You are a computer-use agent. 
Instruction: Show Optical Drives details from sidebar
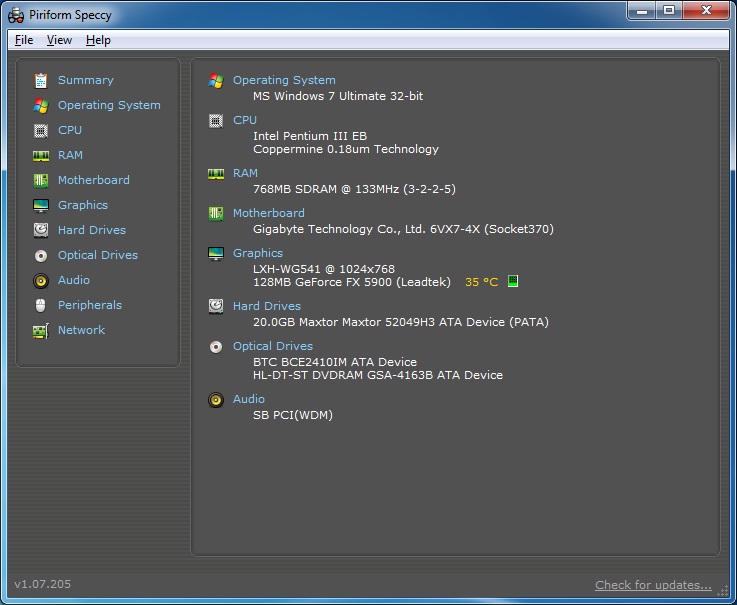[x=98, y=255]
